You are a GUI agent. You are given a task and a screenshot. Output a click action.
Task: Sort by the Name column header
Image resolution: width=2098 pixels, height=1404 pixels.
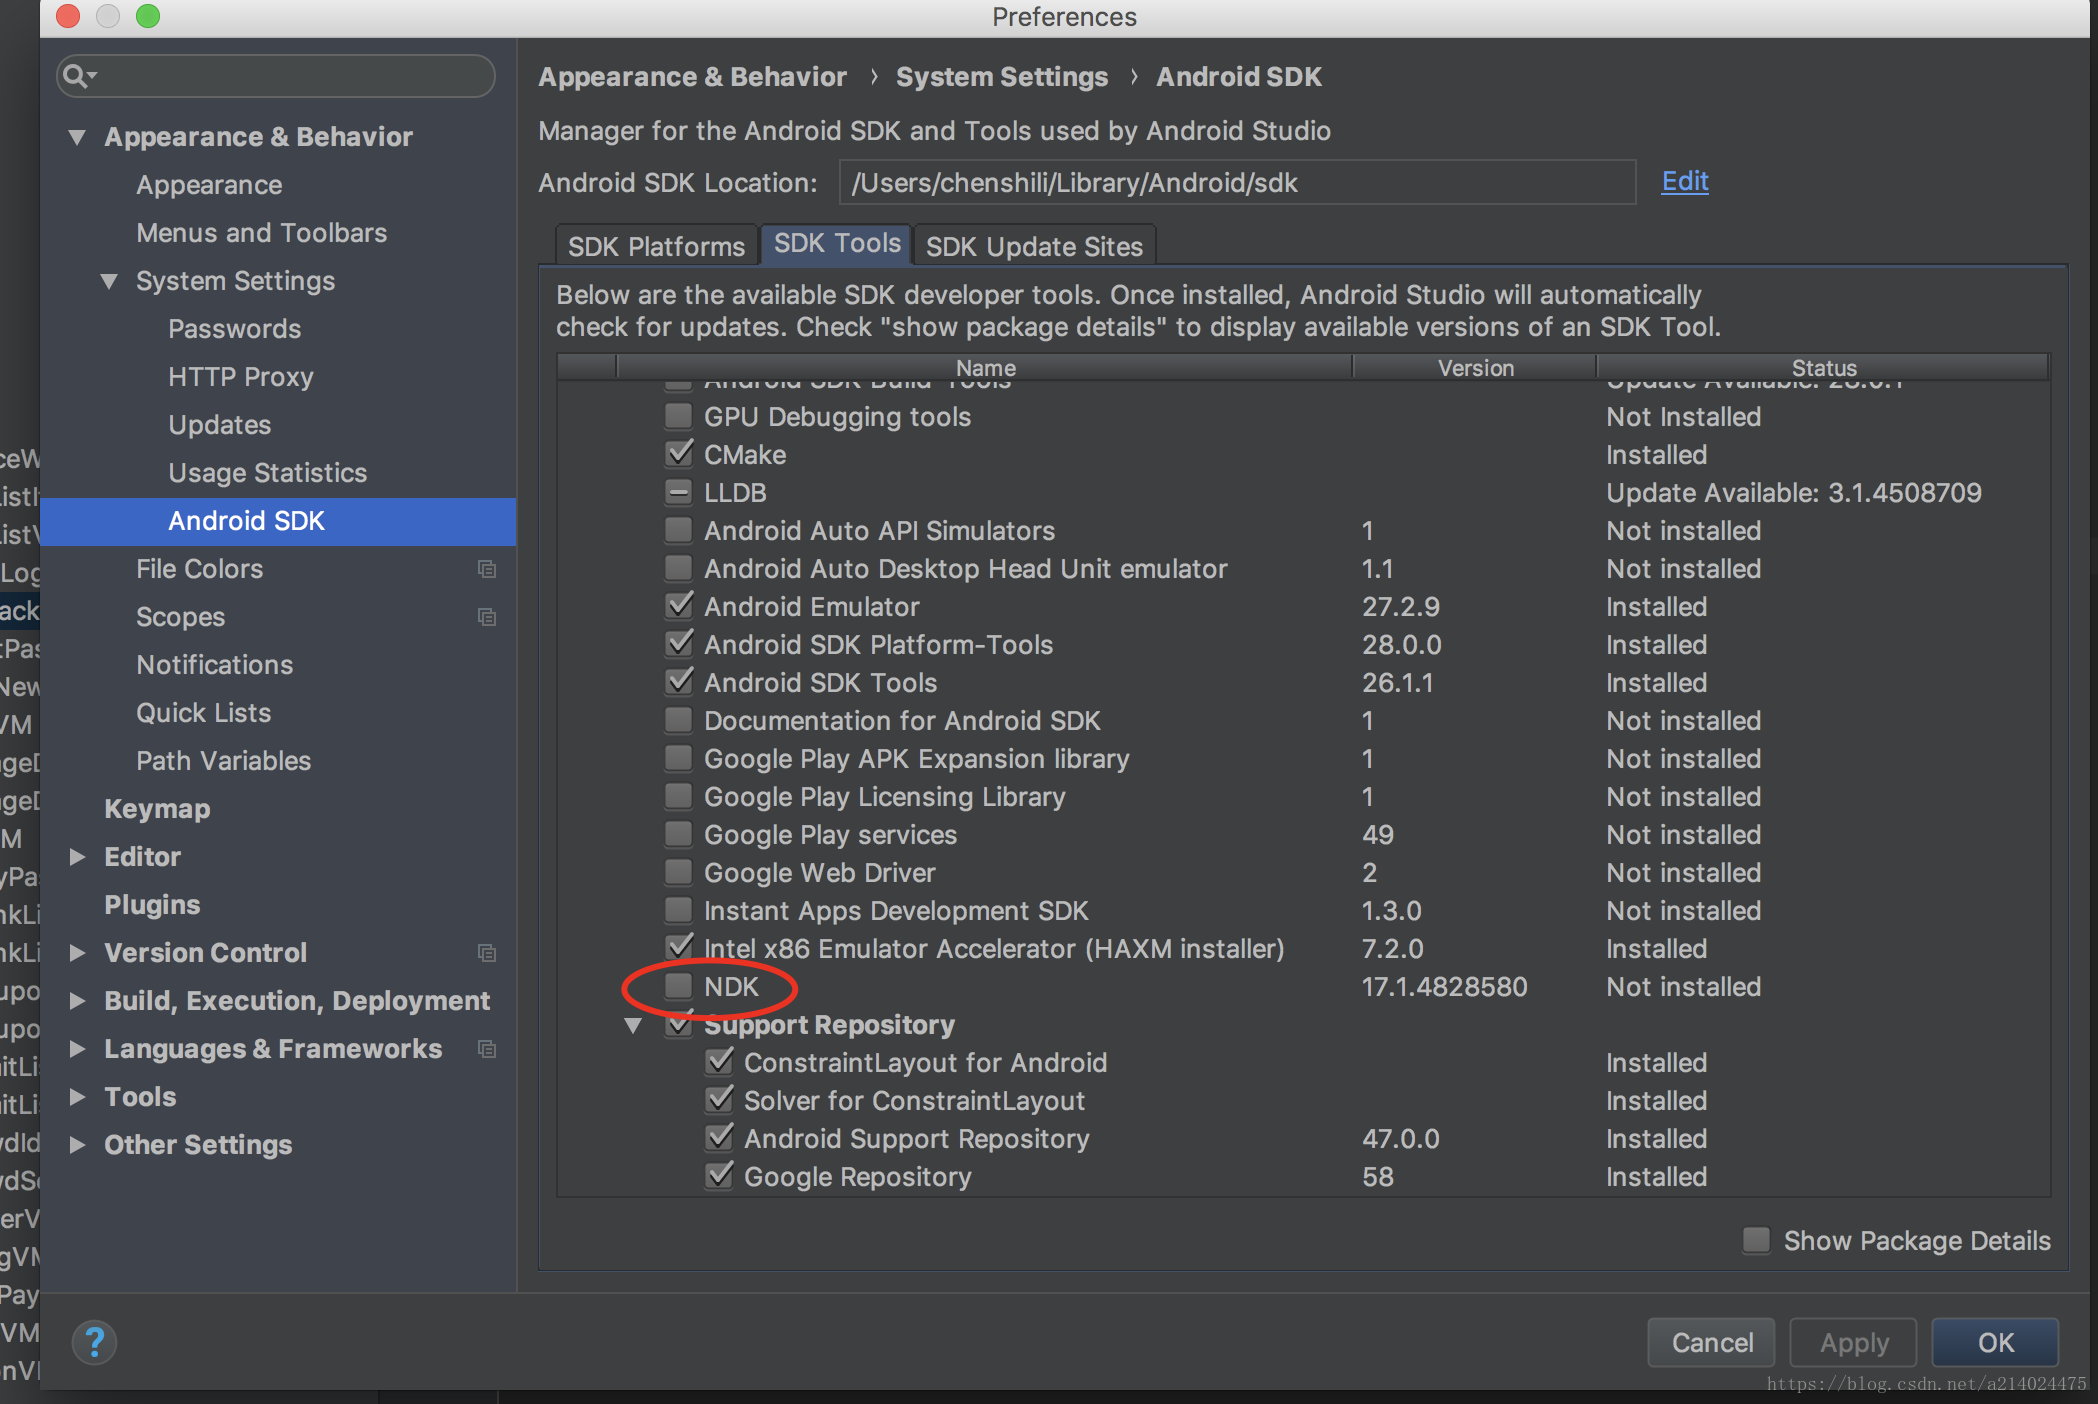pyautogui.click(x=985, y=367)
